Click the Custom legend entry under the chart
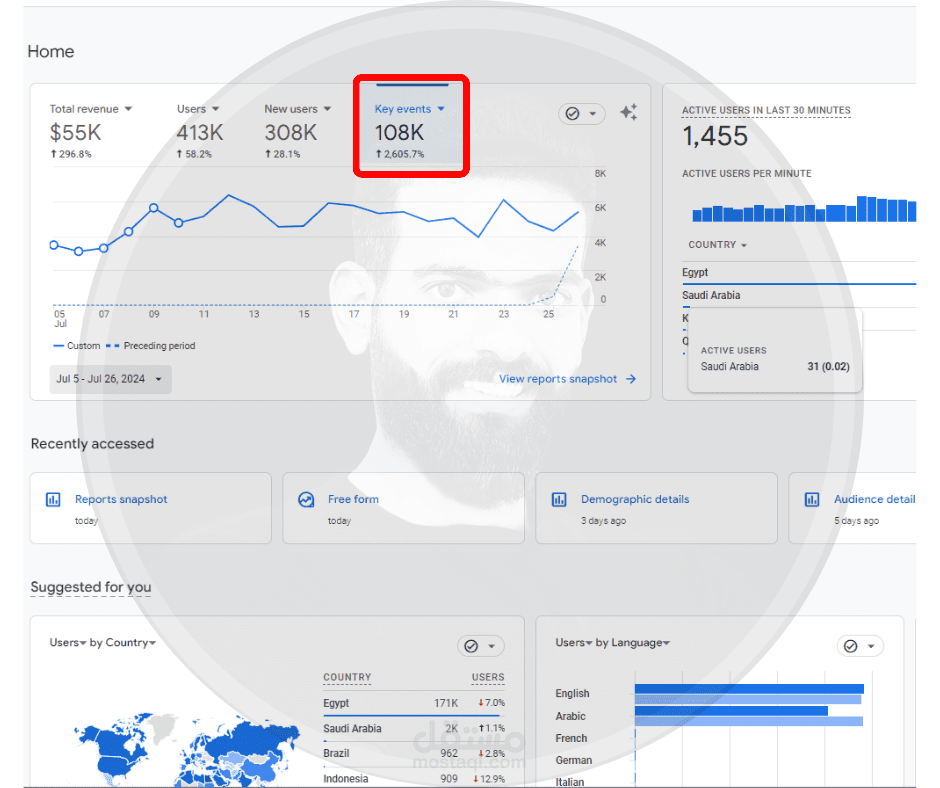Viewport: 940px width, 788px height. pyautogui.click(x=77, y=345)
